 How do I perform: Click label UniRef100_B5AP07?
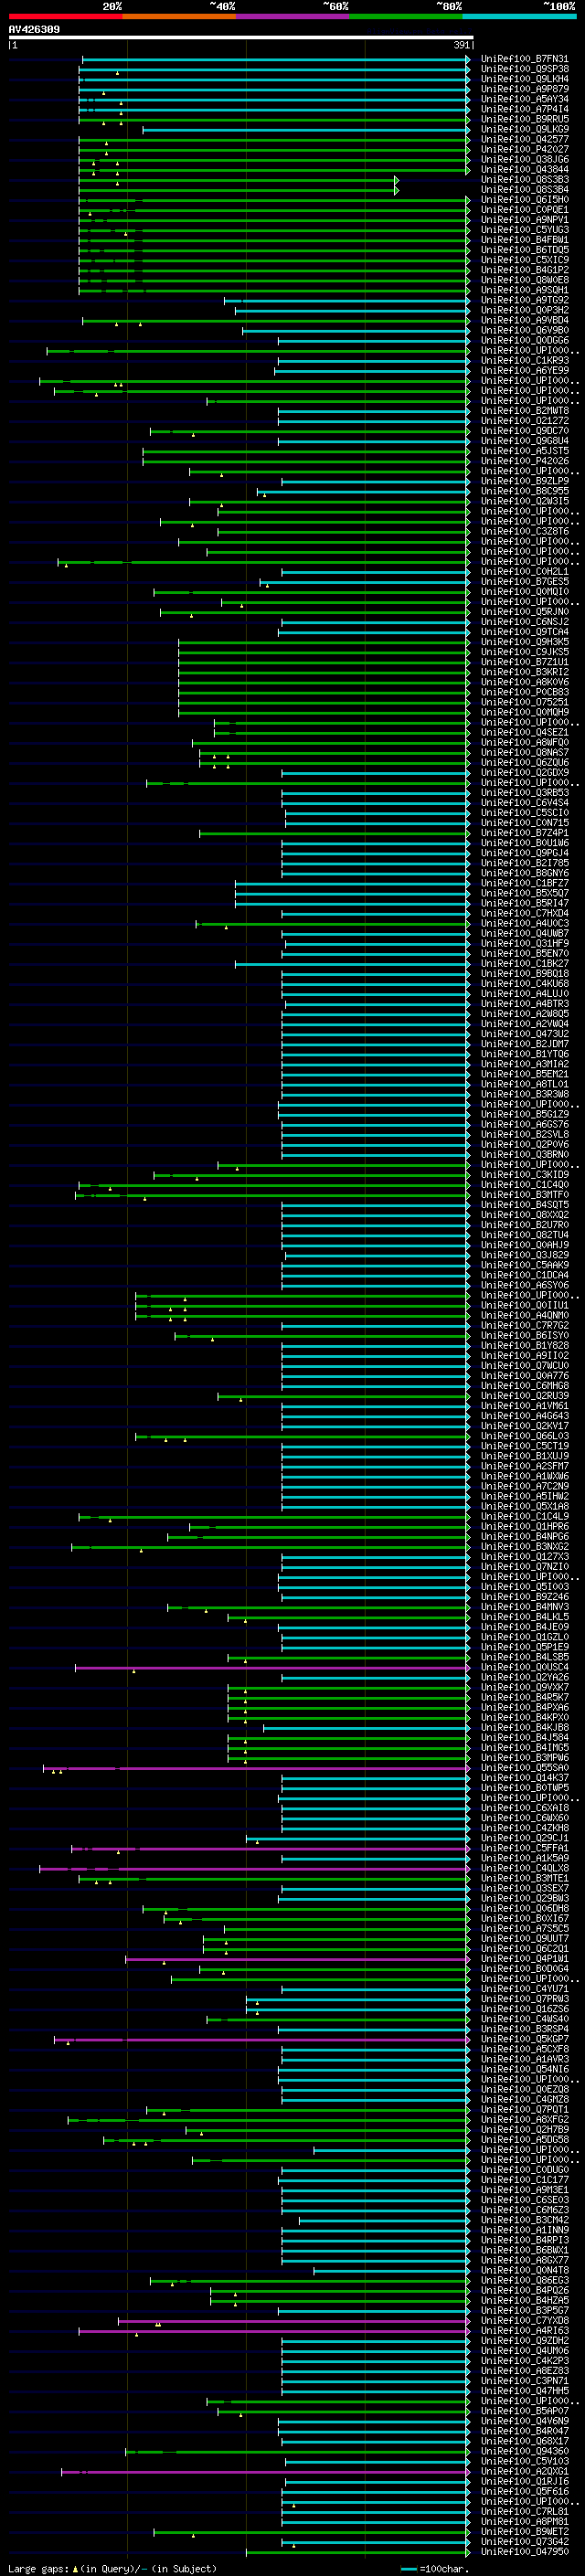pos(525,2410)
